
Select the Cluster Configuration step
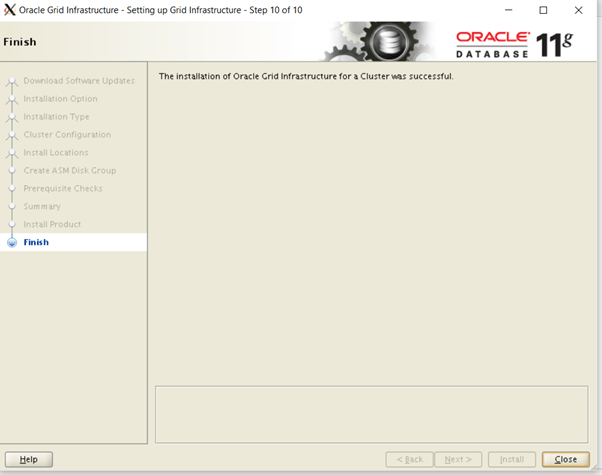pyautogui.click(x=67, y=134)
